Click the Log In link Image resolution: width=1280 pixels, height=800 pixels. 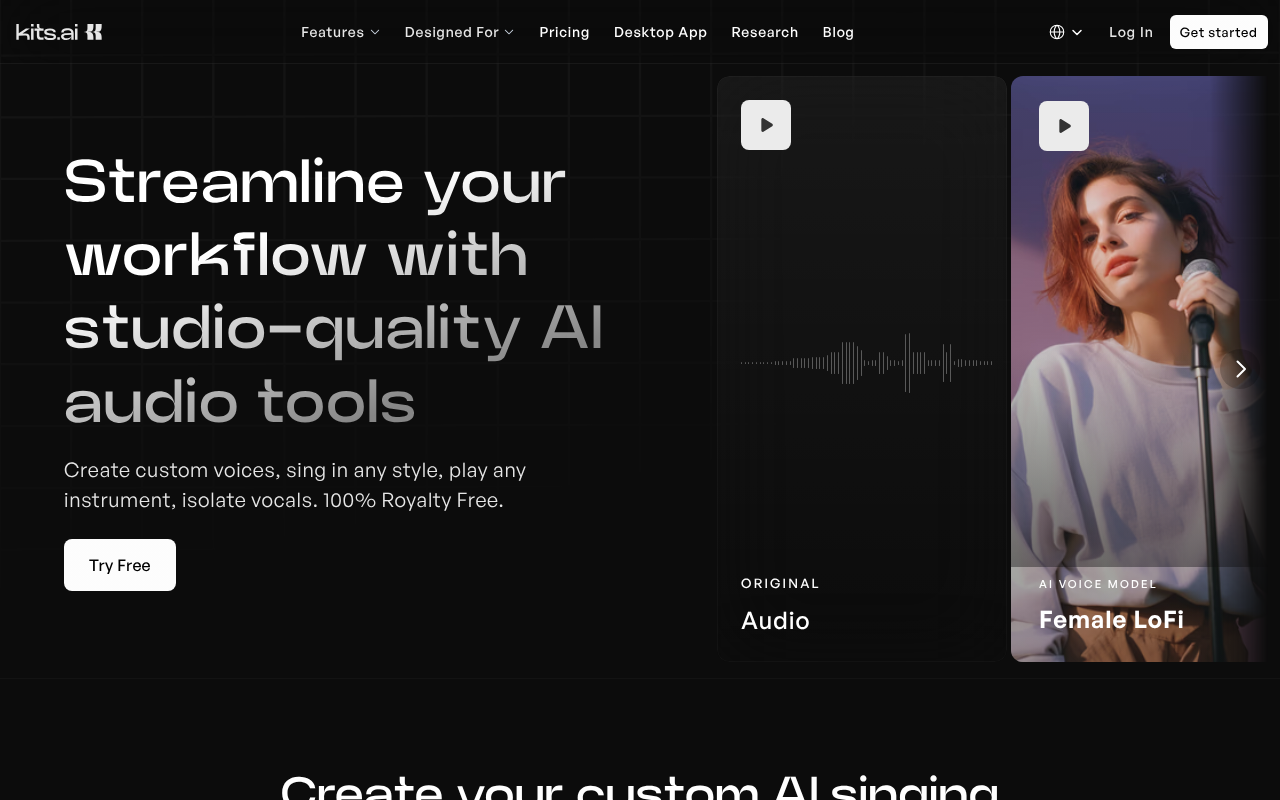tap(1130, 32)
